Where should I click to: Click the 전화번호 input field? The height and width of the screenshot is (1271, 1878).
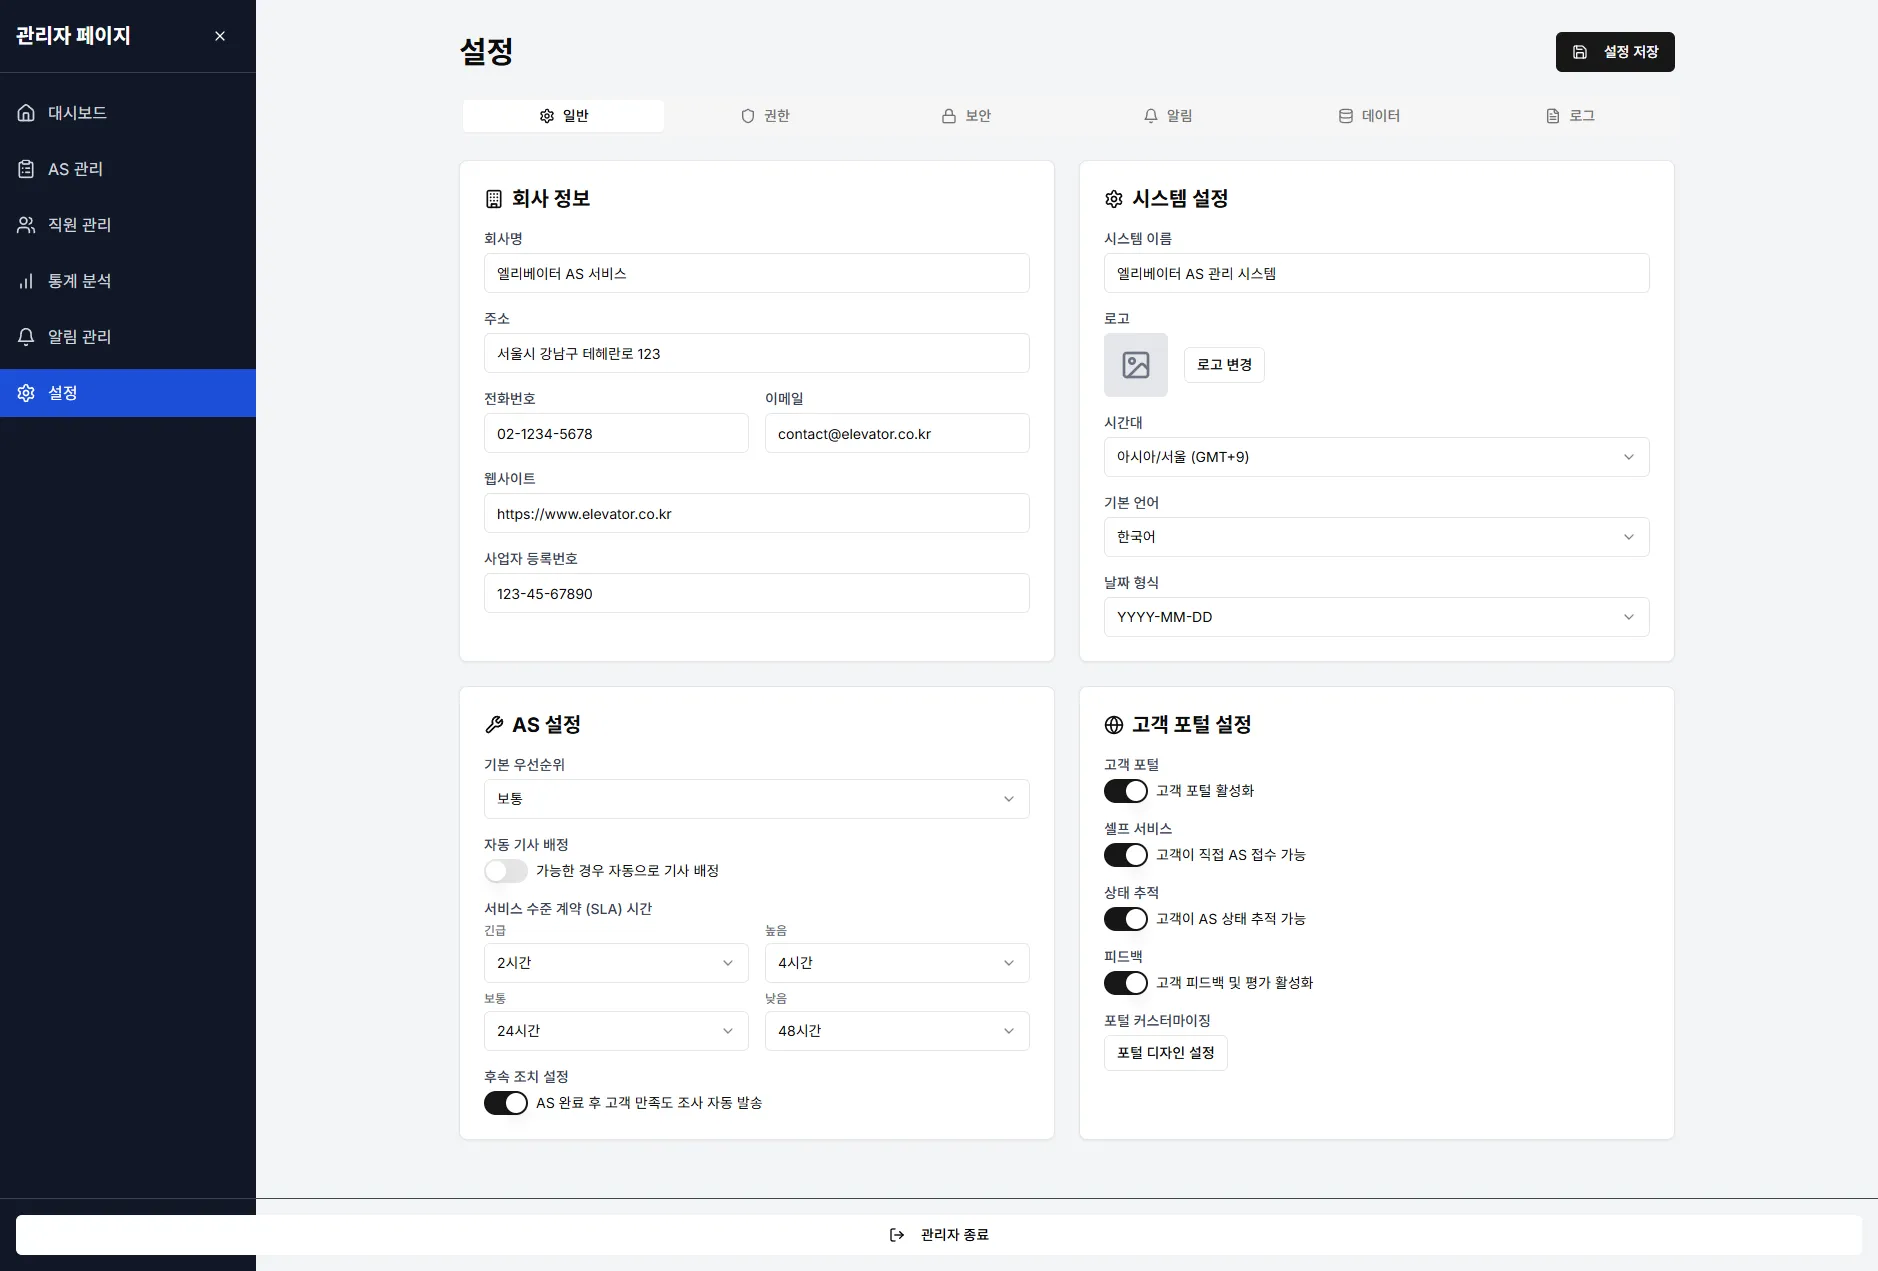coord(616,433)
